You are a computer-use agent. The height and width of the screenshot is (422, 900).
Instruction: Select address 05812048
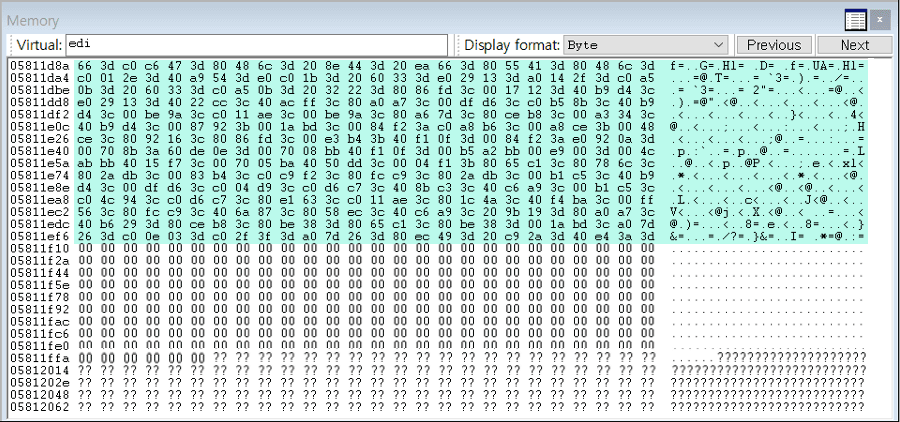[40, 395]
